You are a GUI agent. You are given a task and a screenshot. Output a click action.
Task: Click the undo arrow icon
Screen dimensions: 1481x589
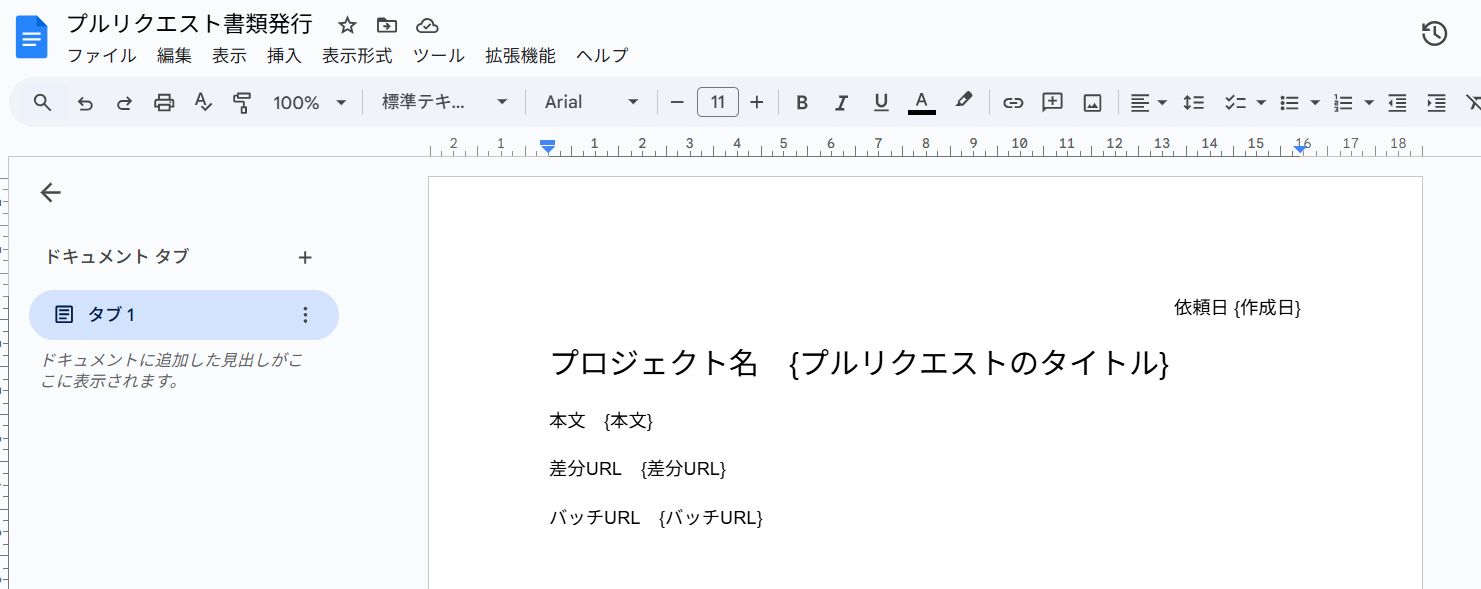coord(85,102)
